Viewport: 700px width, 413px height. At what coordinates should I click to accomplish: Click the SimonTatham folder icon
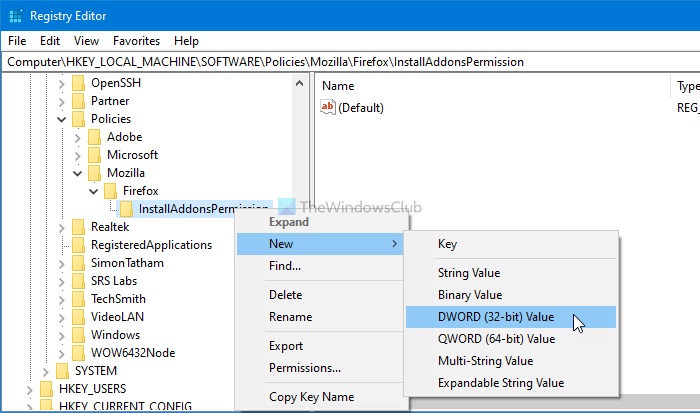[79, 263]
